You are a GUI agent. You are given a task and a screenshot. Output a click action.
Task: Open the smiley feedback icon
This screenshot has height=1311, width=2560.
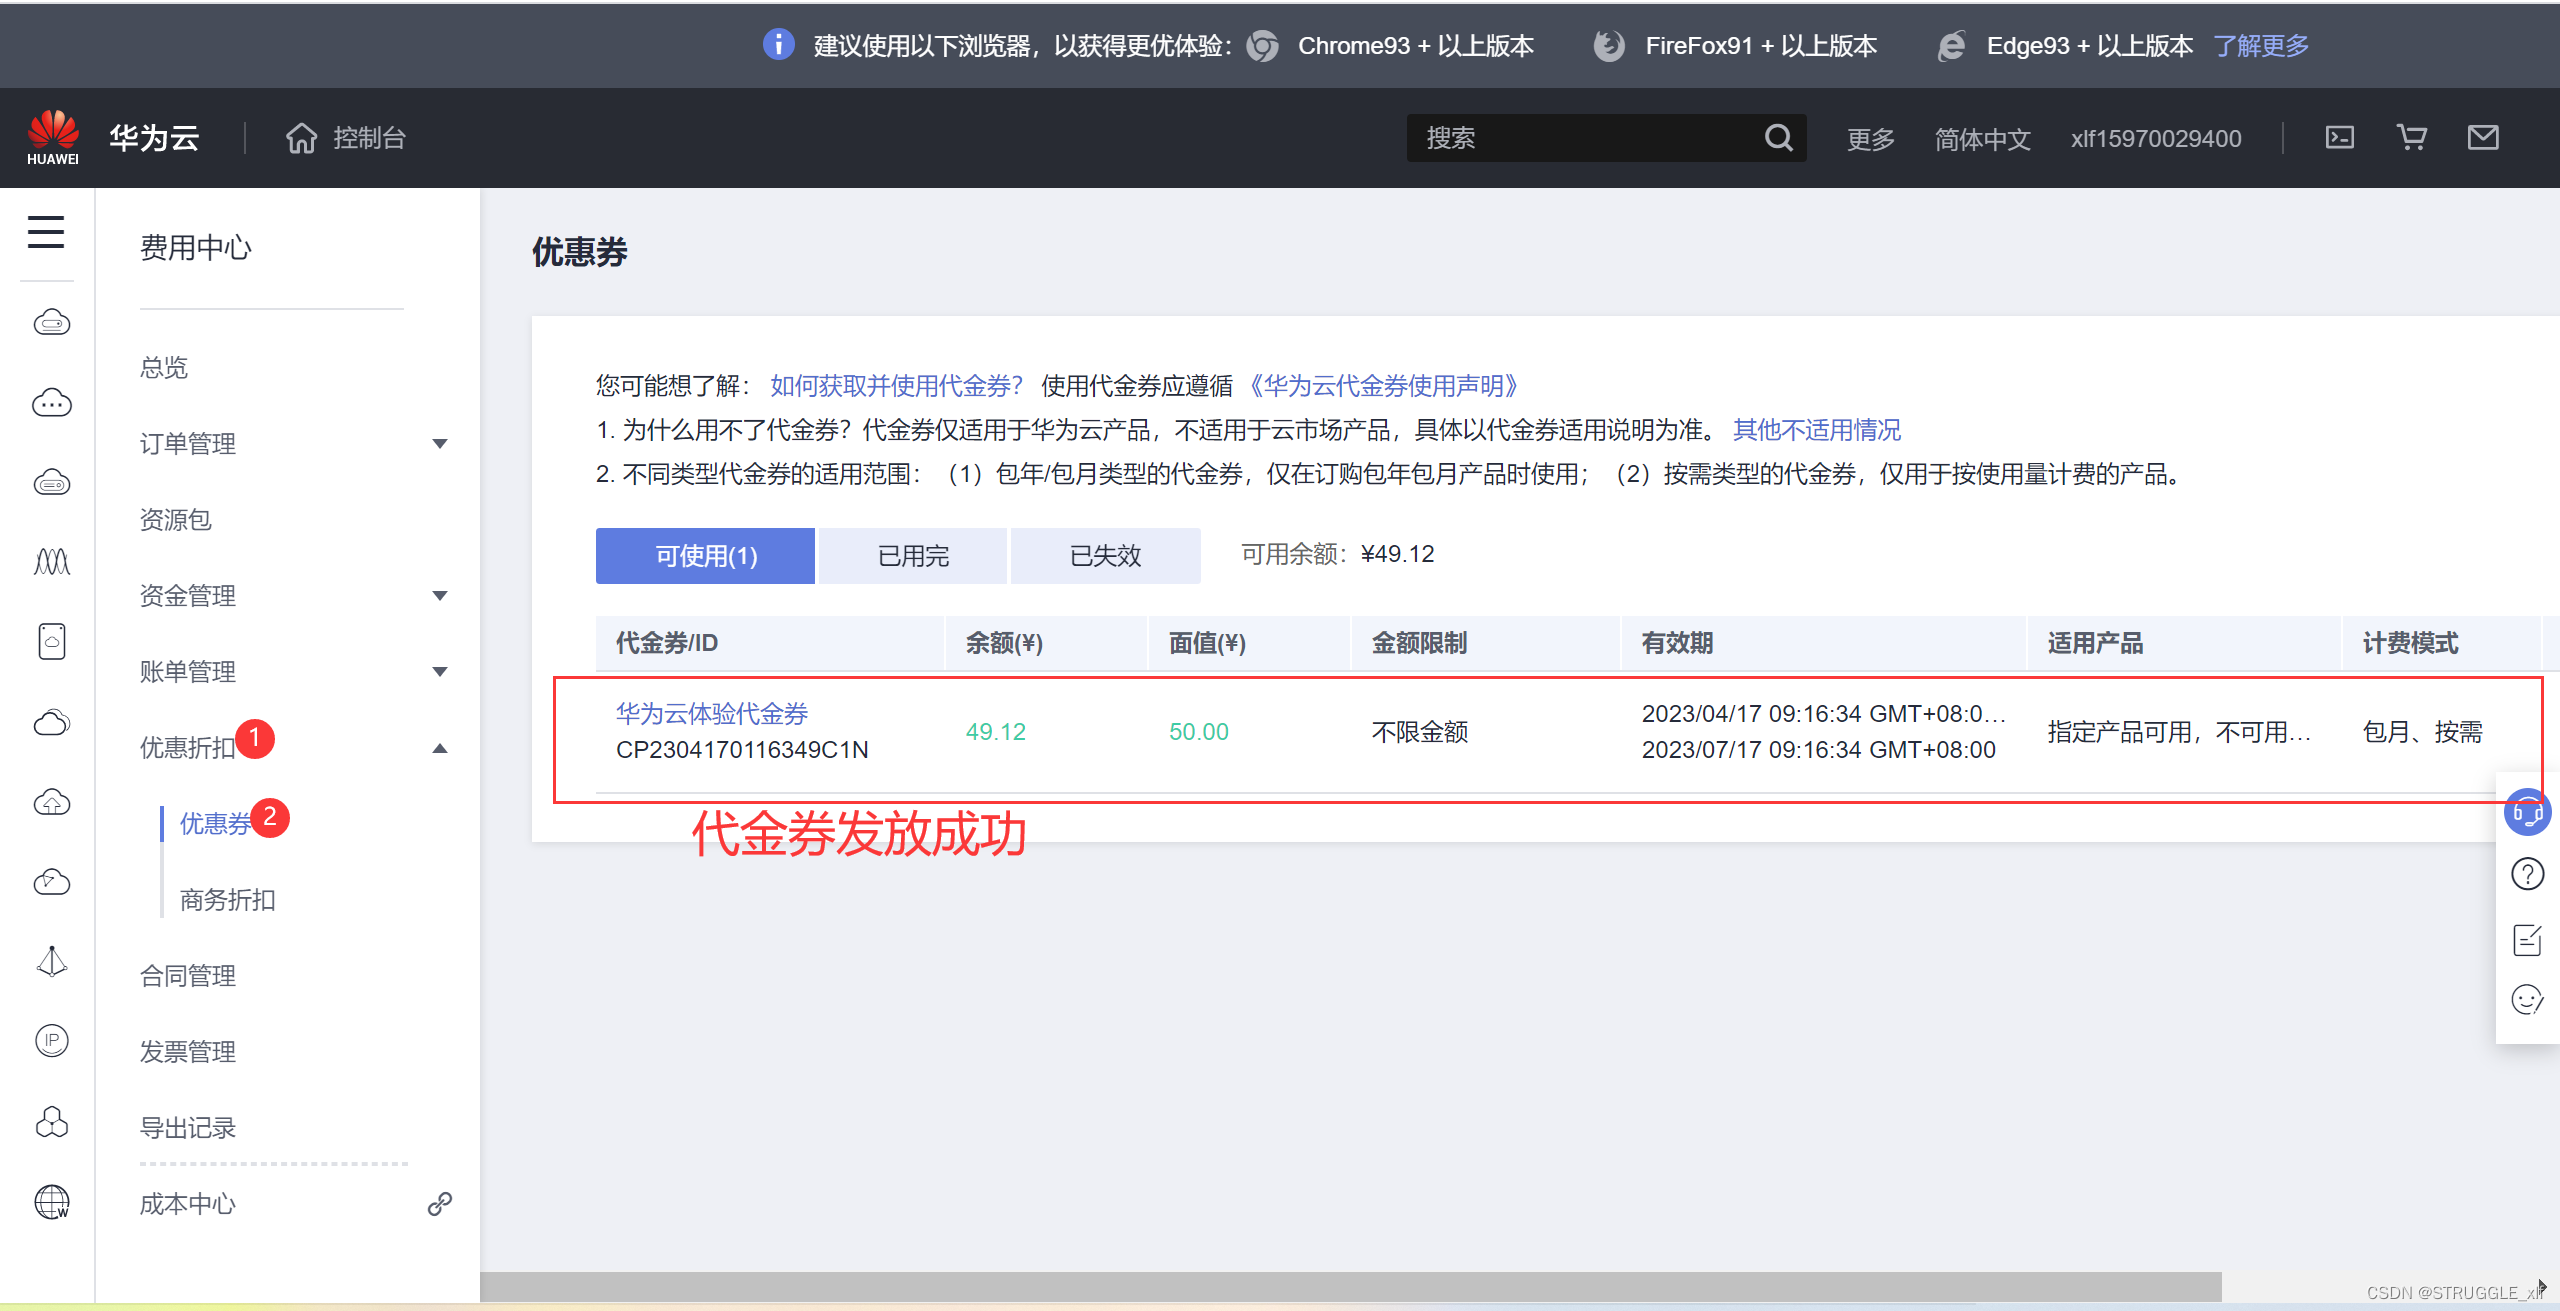2527,999
